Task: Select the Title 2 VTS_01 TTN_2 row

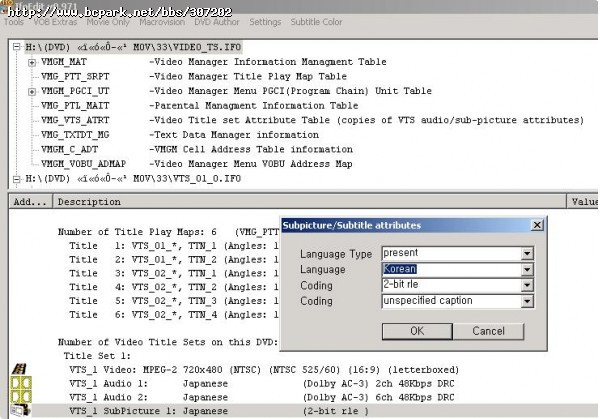Action: point(174,259)
